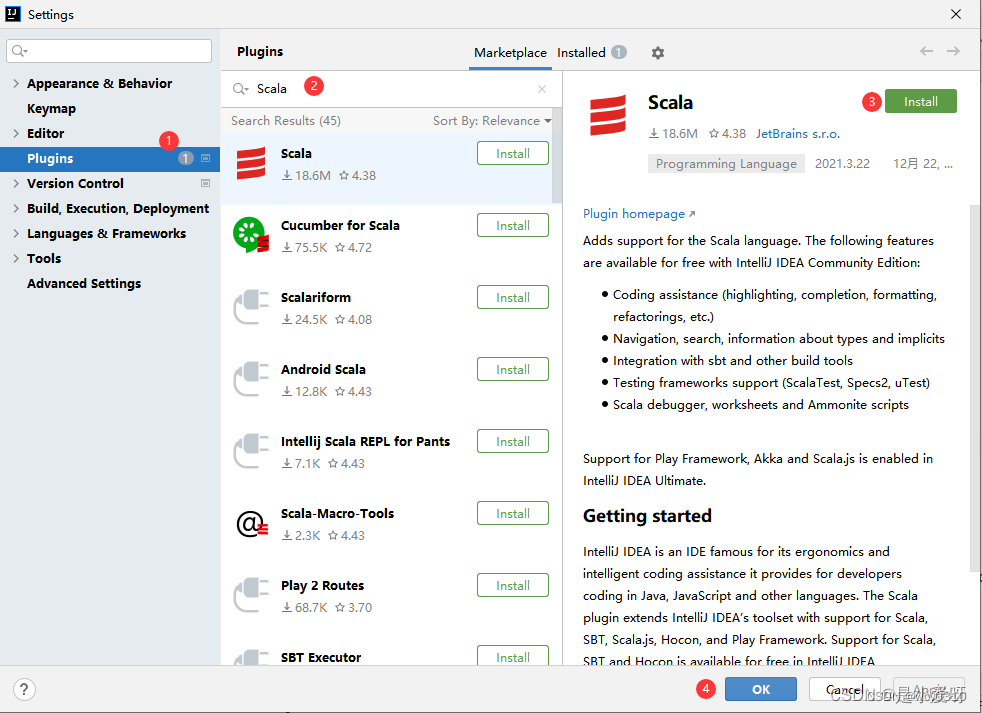Switch to the Installed tab

[581, 53]
